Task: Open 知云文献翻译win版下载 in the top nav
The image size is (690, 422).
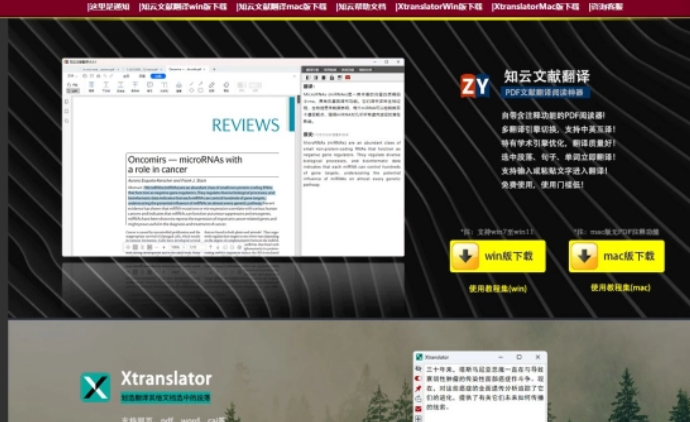Action: (x=183, y=7)
